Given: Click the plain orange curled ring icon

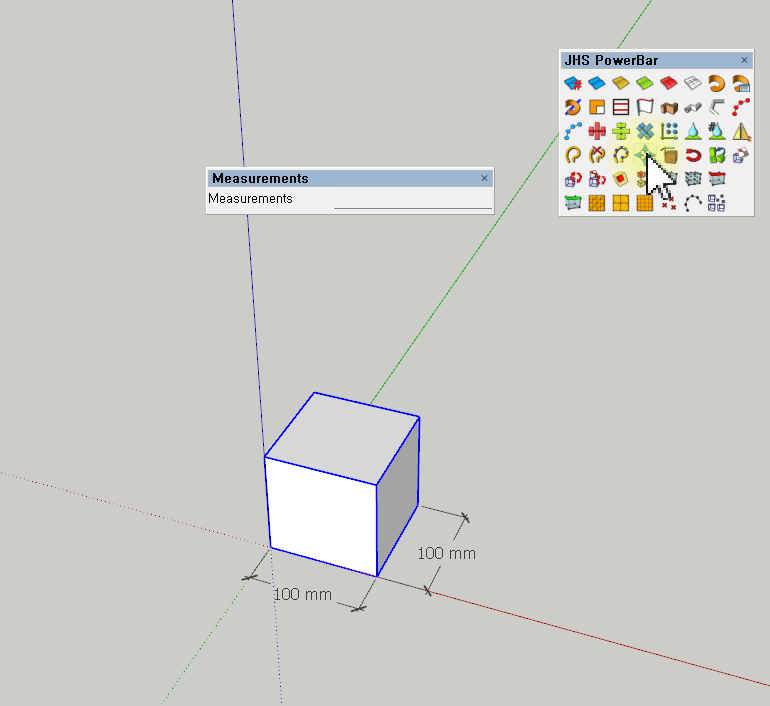Looking at the screenshot, I should point(717,83).
